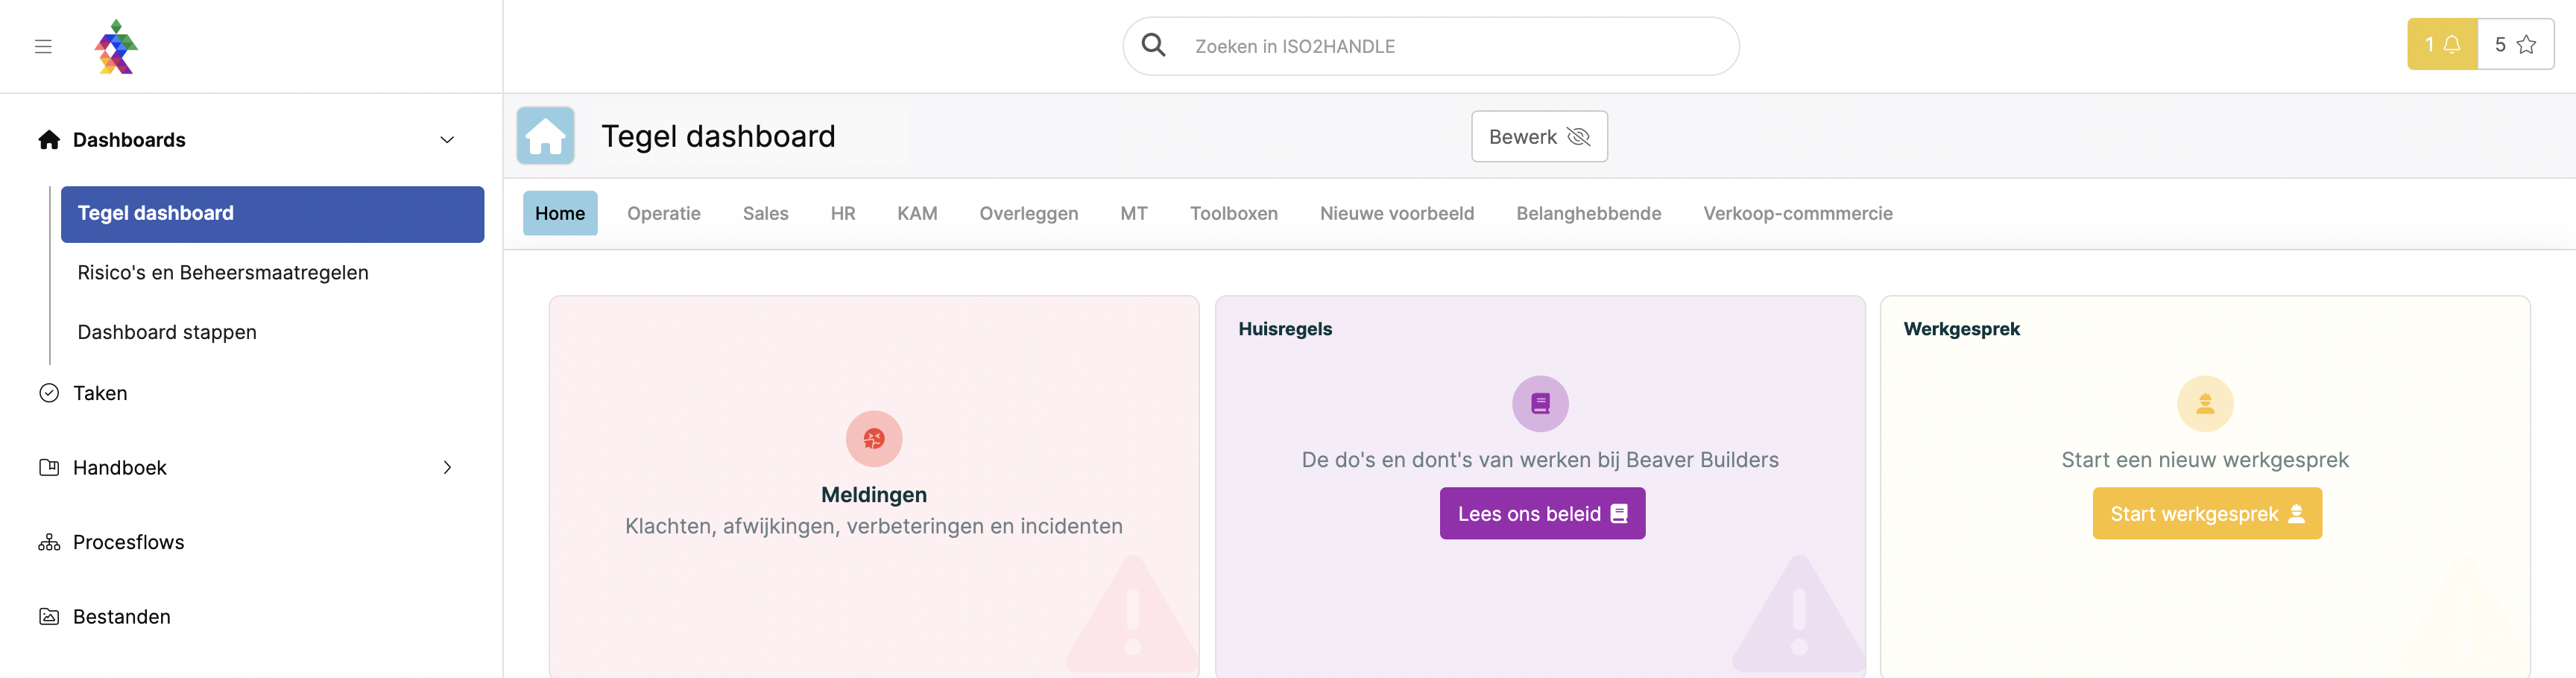Viewport: 2576px width, 678px height.
Task: Click the Meldingen tile title
Action: click(873, 494)
